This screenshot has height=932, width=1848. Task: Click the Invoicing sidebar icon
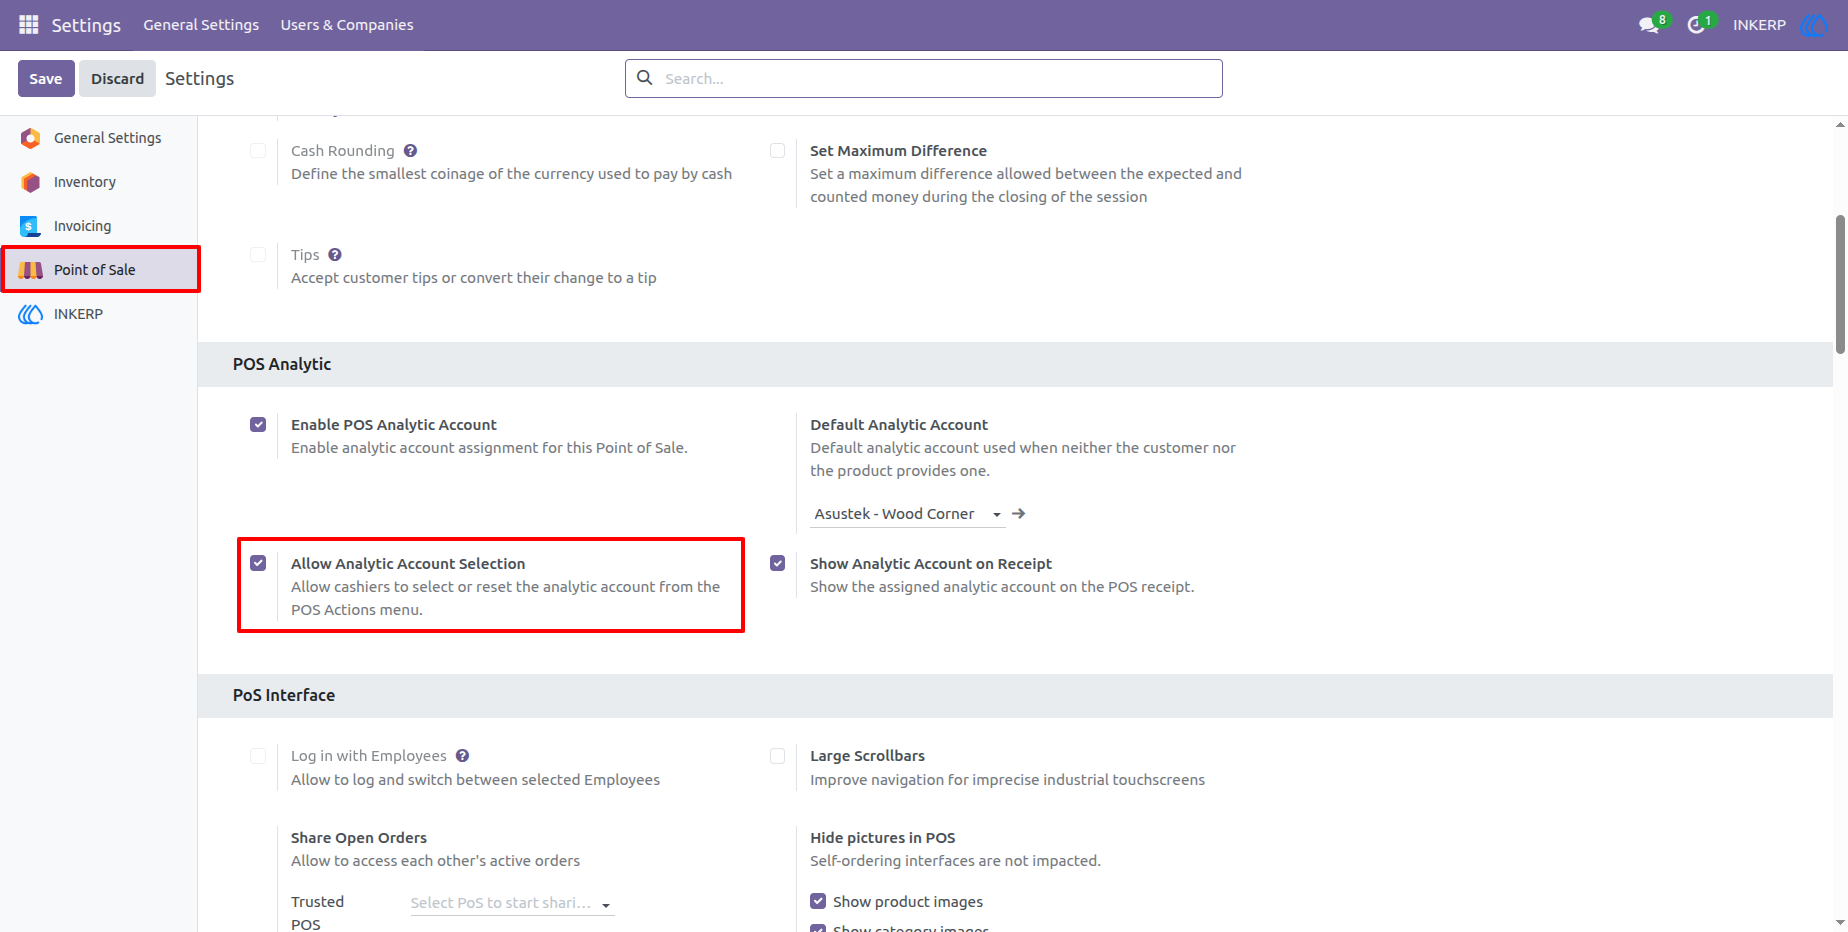(31, 226)
